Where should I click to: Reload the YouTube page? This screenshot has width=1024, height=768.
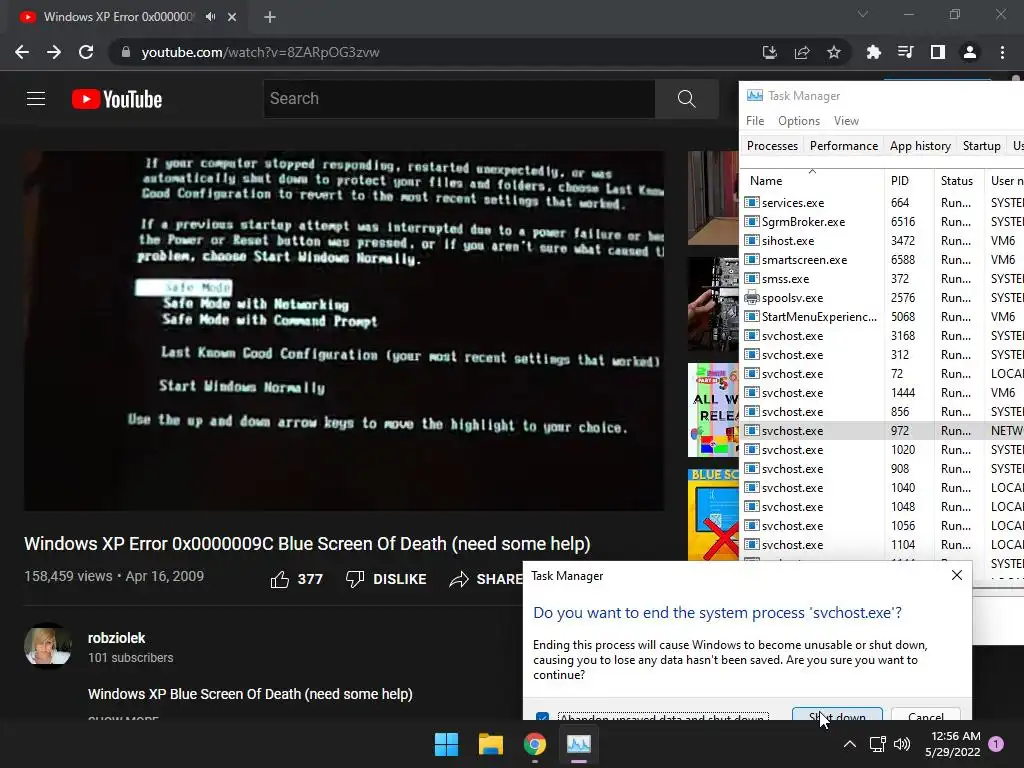(86, 52)
